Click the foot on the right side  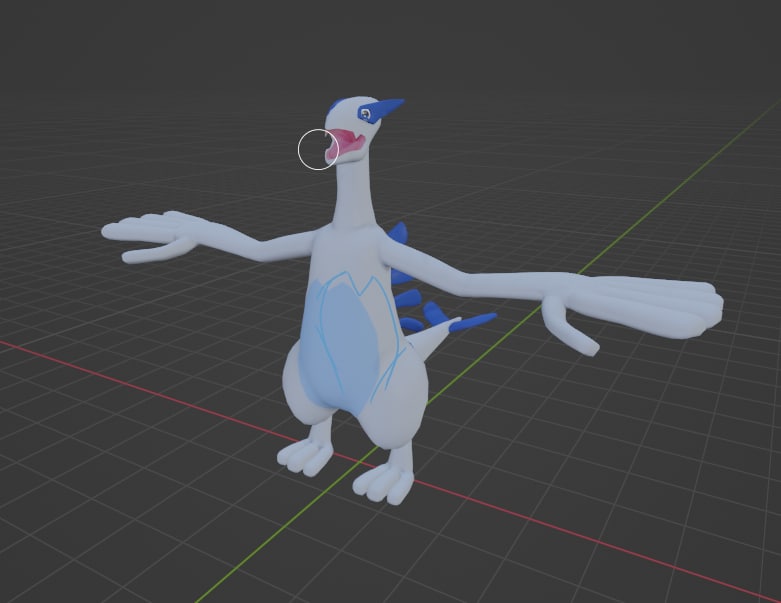[384, 483]
